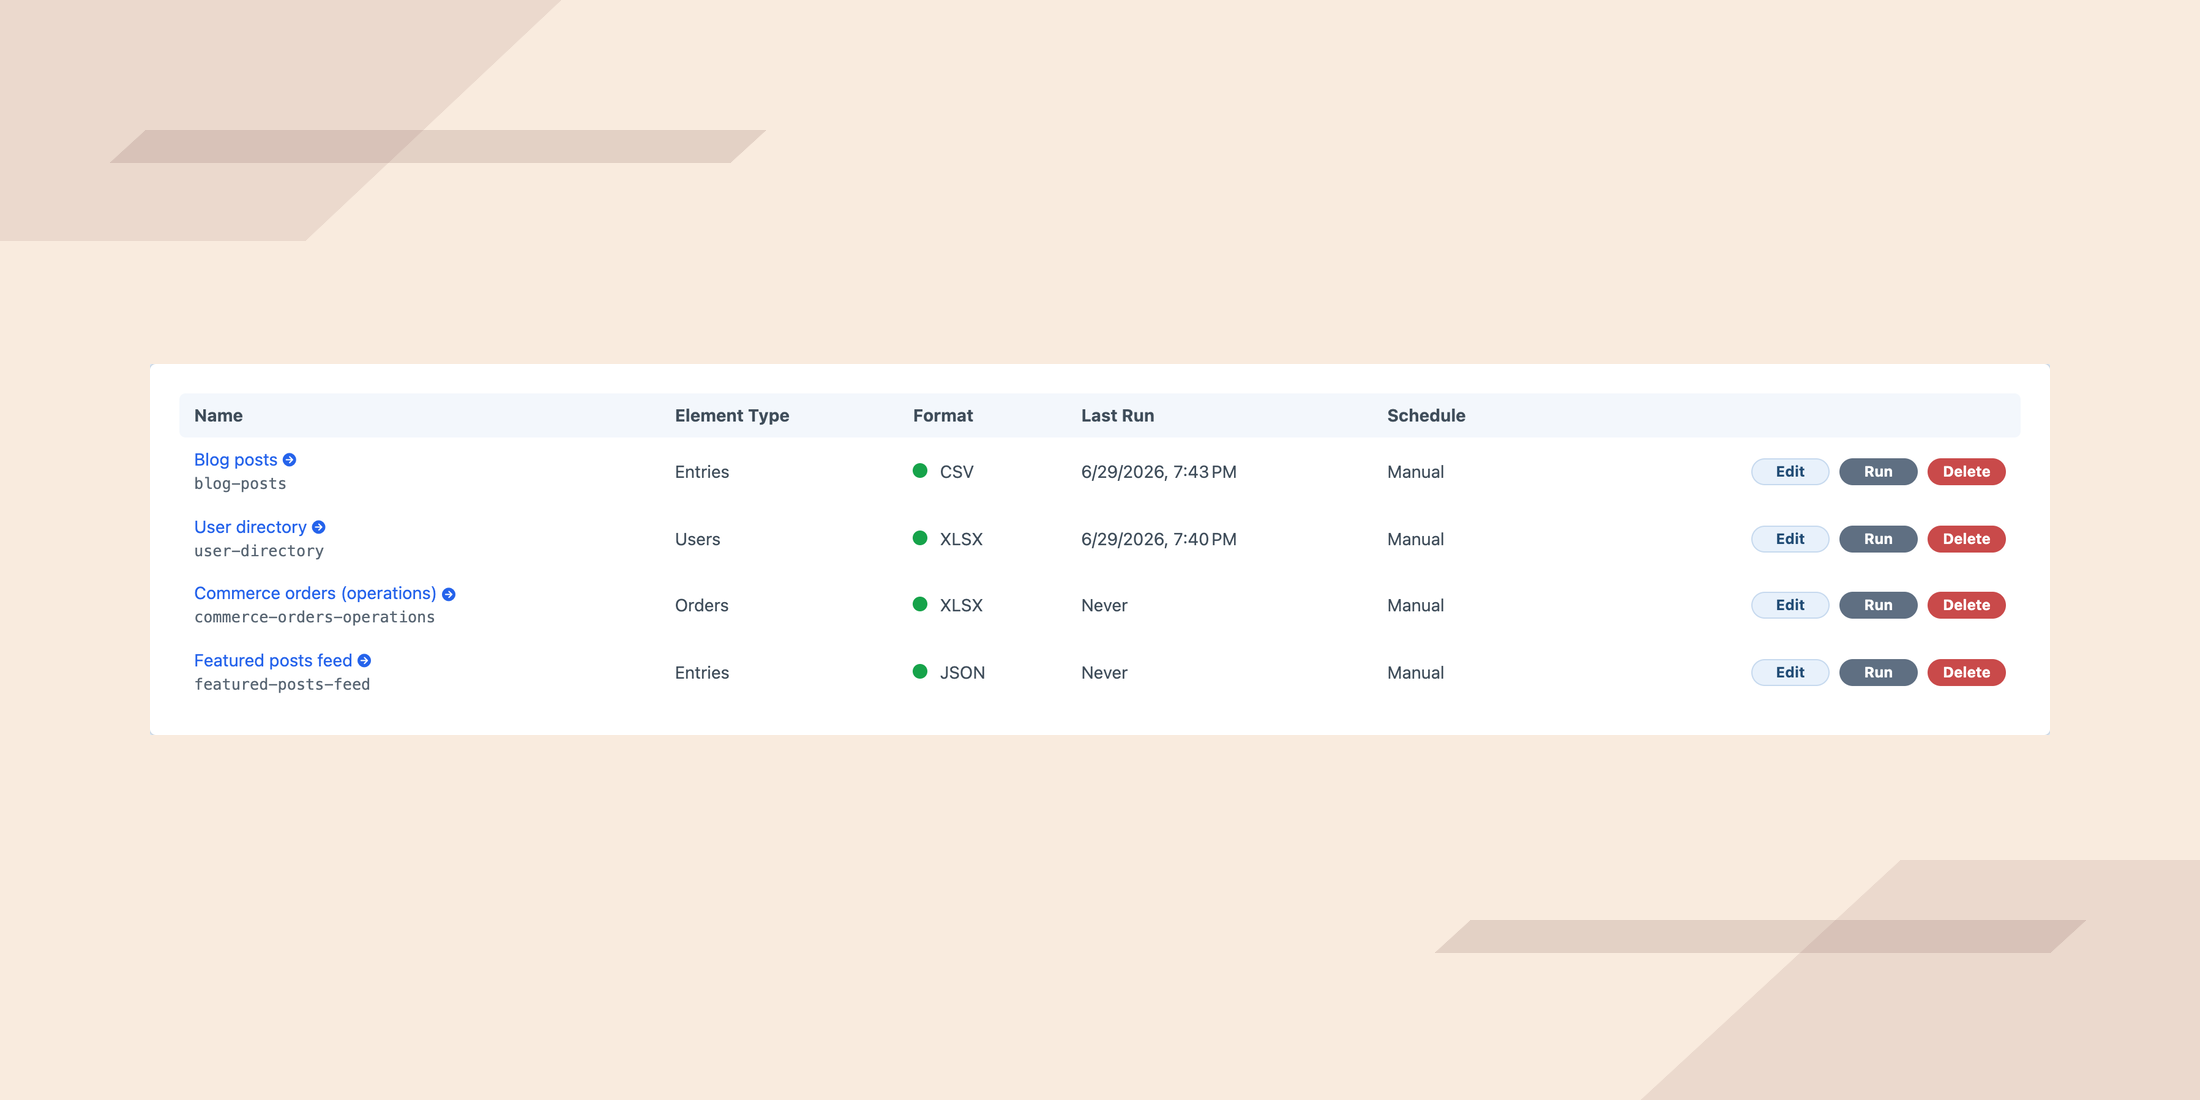Viewport: 2200px width, 1100px height.
Task: Select the featured-posts-feed handle text
Action: click(x=282, y=684)
